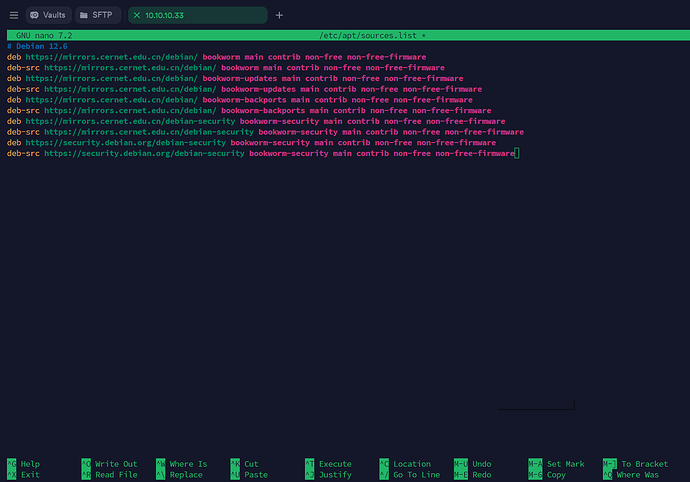The height and width of the screenshot is (482, 690).
Task: Click the SFTP folder icon
Action: [84, 15]
